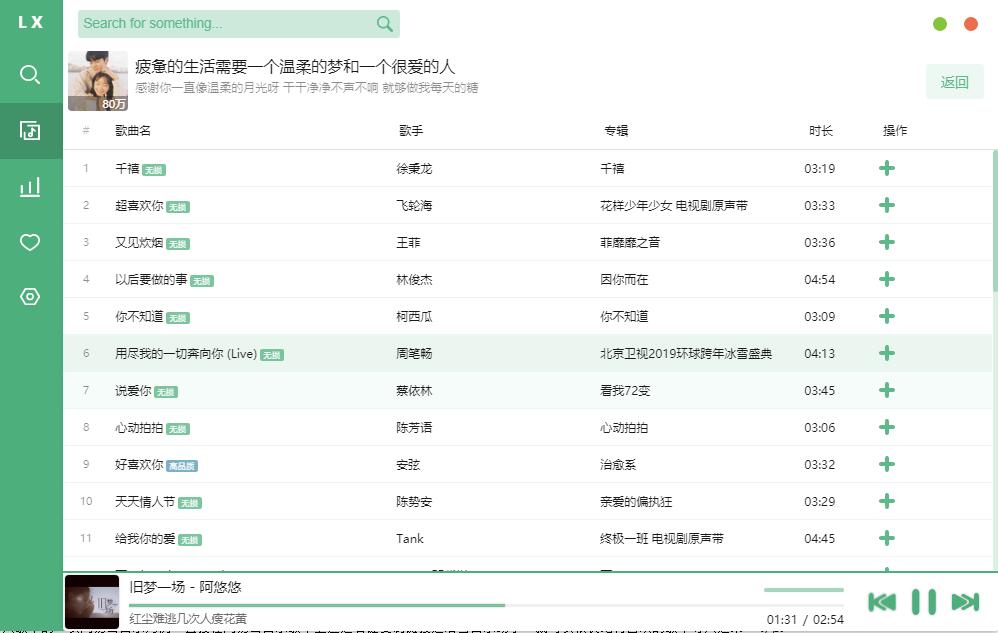Click artist name Tank
Screen dimensions: 998x633
point(410,538)
